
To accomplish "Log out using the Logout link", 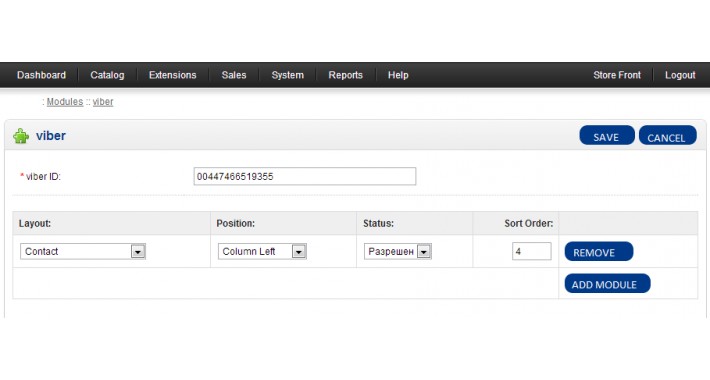I will point(680,75).
